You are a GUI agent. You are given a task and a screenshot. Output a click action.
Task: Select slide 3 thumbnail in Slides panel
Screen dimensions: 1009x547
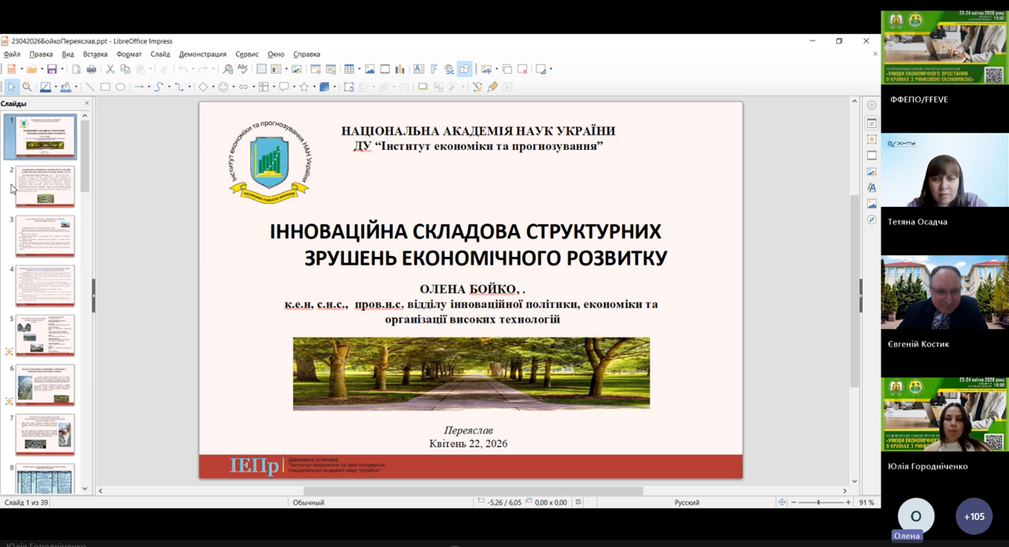coord(45,236)
